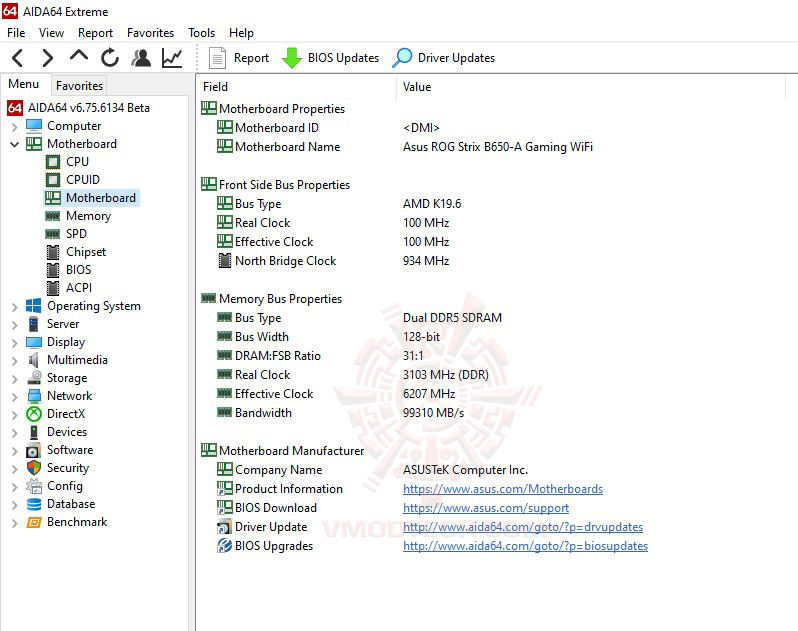This screenshot has width=798, height=631.
Task: Click the Report document icon in the toolbar
Action: coord(217,58)
